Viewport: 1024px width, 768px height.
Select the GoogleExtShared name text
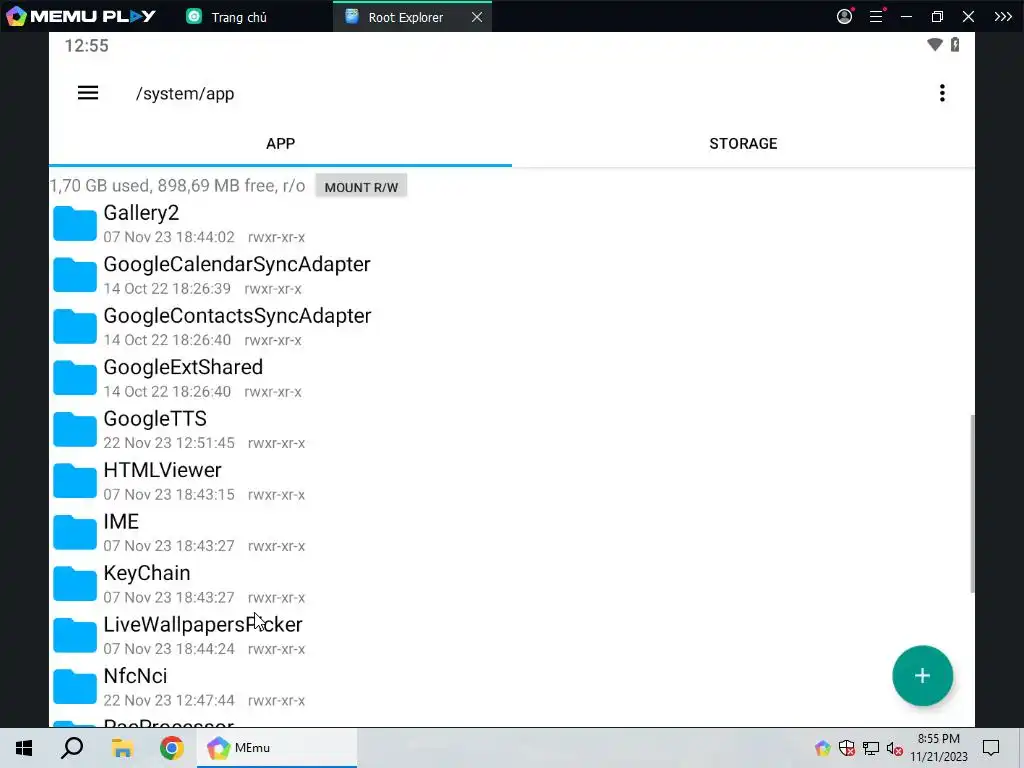[183, 367]
